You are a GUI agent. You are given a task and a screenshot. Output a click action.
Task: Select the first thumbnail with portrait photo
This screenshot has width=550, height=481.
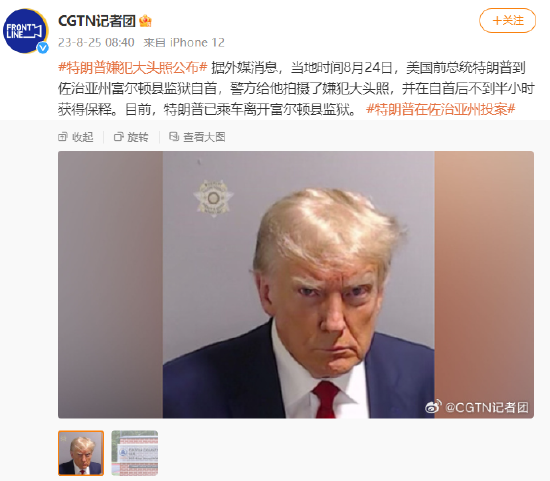click(x=81, y=453)
